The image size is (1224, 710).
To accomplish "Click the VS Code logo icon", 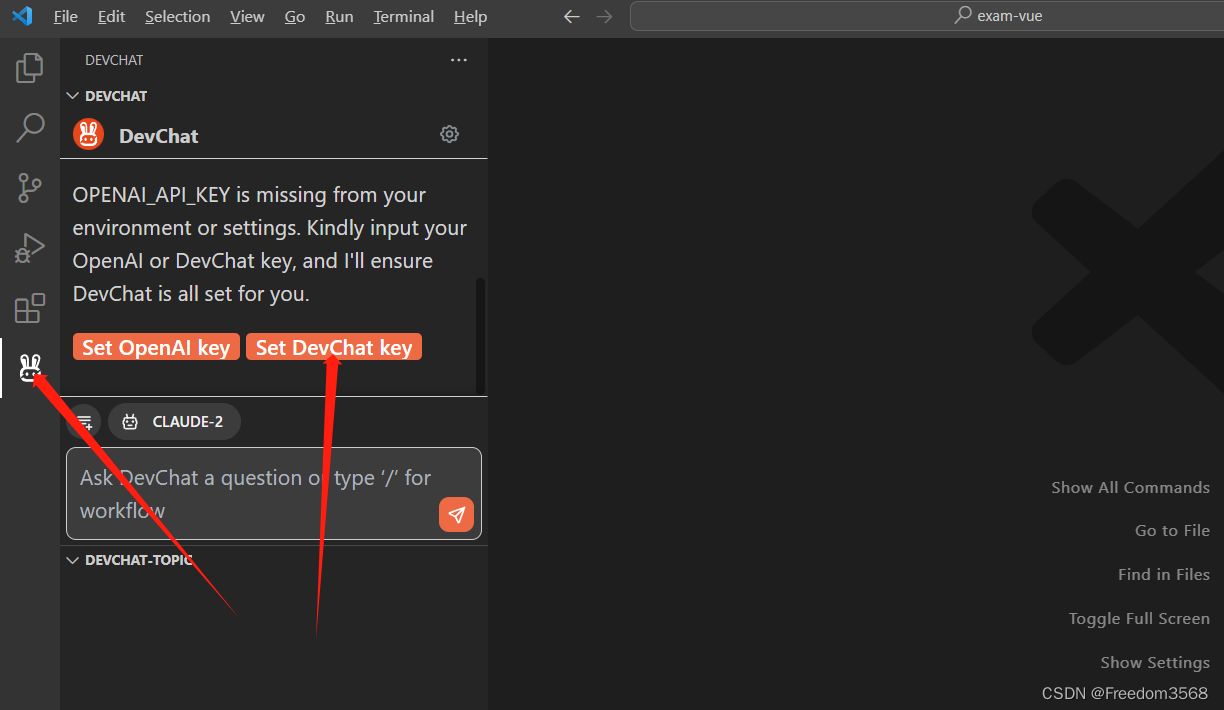I will 22,16.
